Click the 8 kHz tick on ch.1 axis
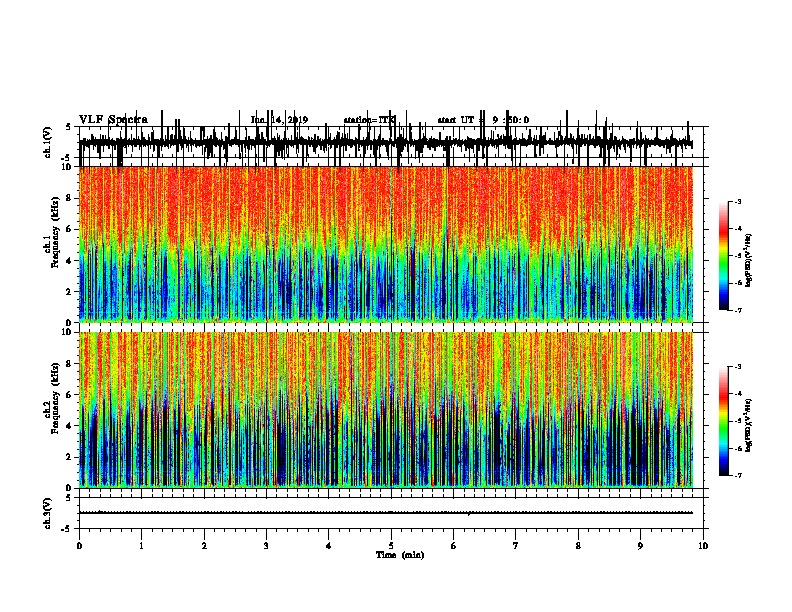Image resolution: width=792 pixels, height=612 pixels. [69, 198]
